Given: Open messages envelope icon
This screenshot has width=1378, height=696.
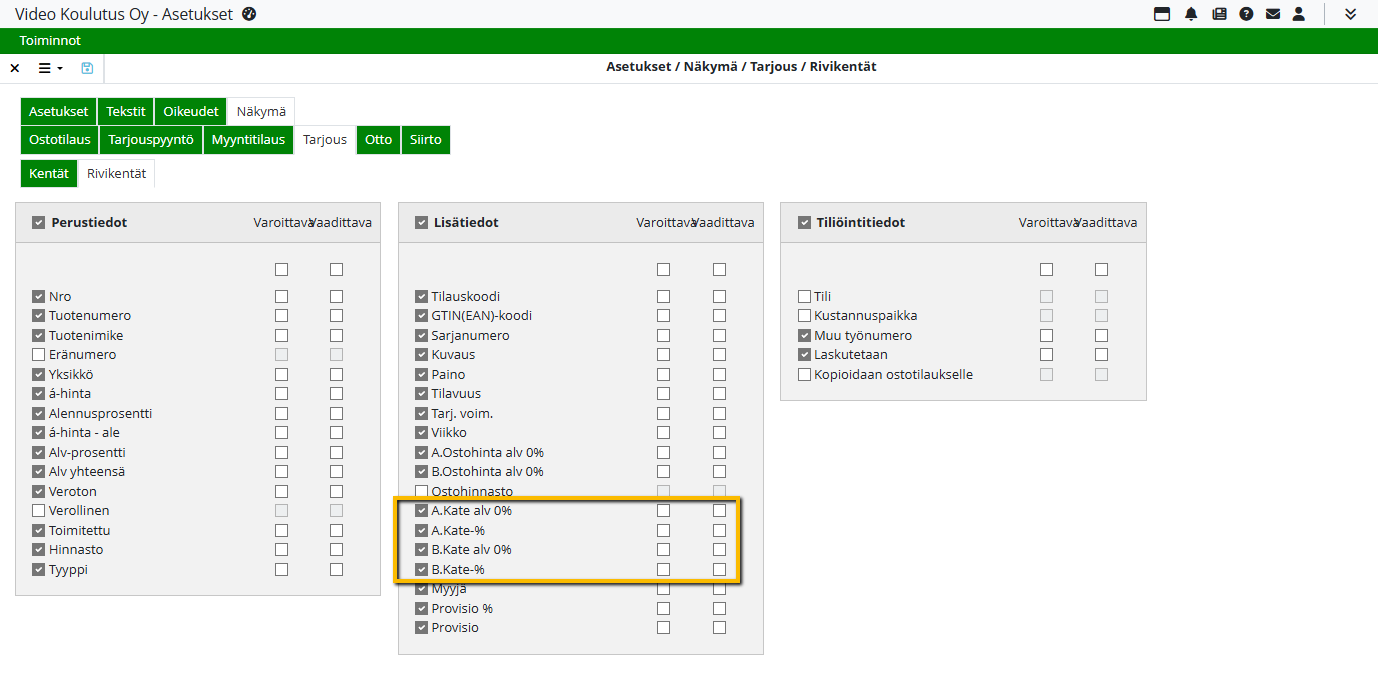Looking at the screenshot, I should [1273, 14].
